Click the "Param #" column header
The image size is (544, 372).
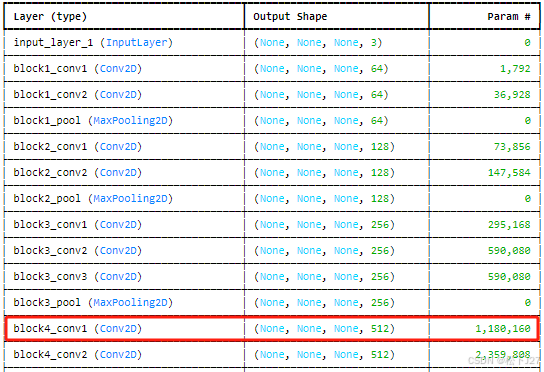pyautogui.click(x=509, y=16)
